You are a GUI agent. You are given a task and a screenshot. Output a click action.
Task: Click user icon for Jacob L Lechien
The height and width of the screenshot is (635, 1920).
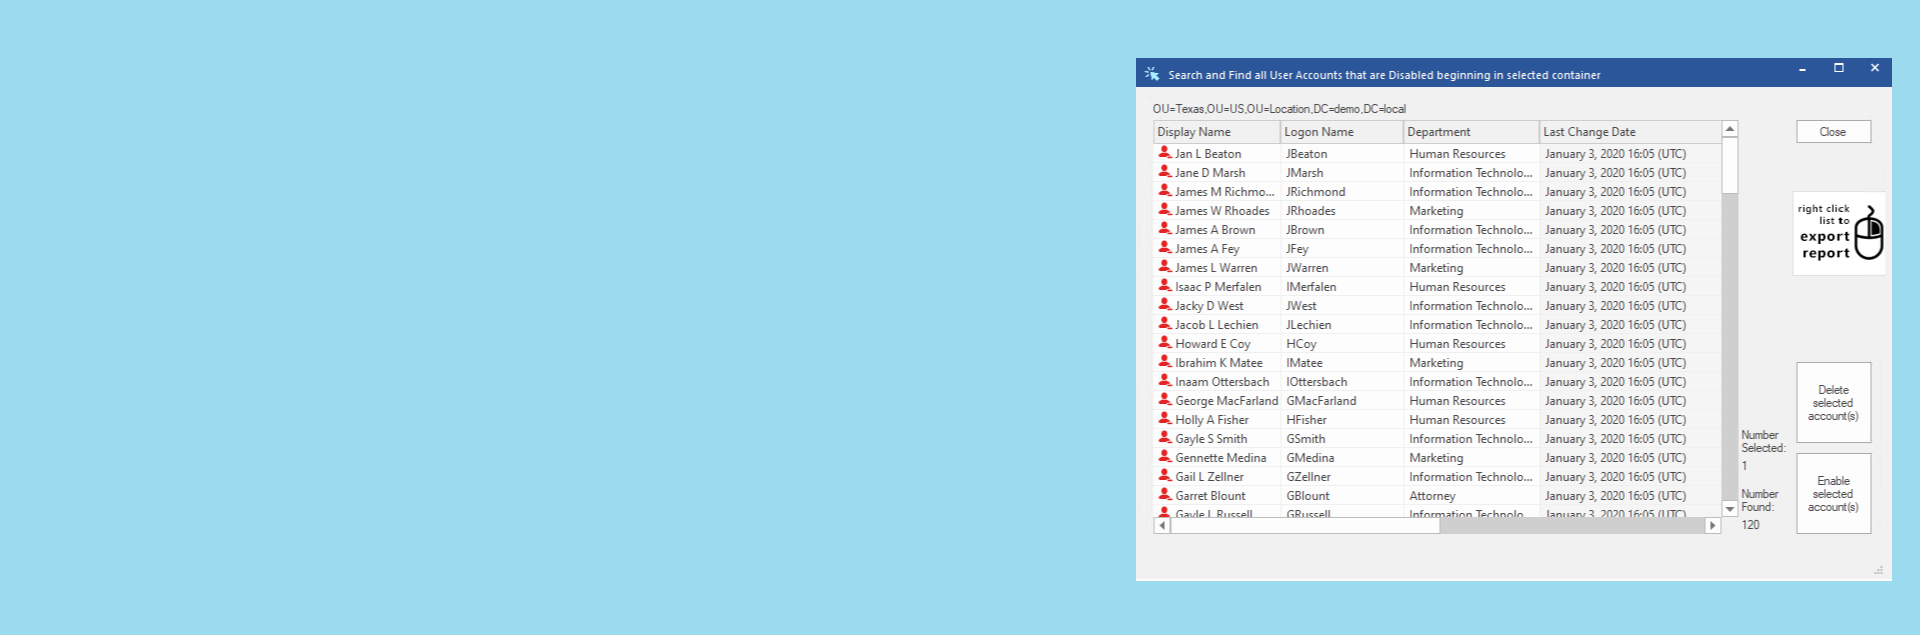1165,324
